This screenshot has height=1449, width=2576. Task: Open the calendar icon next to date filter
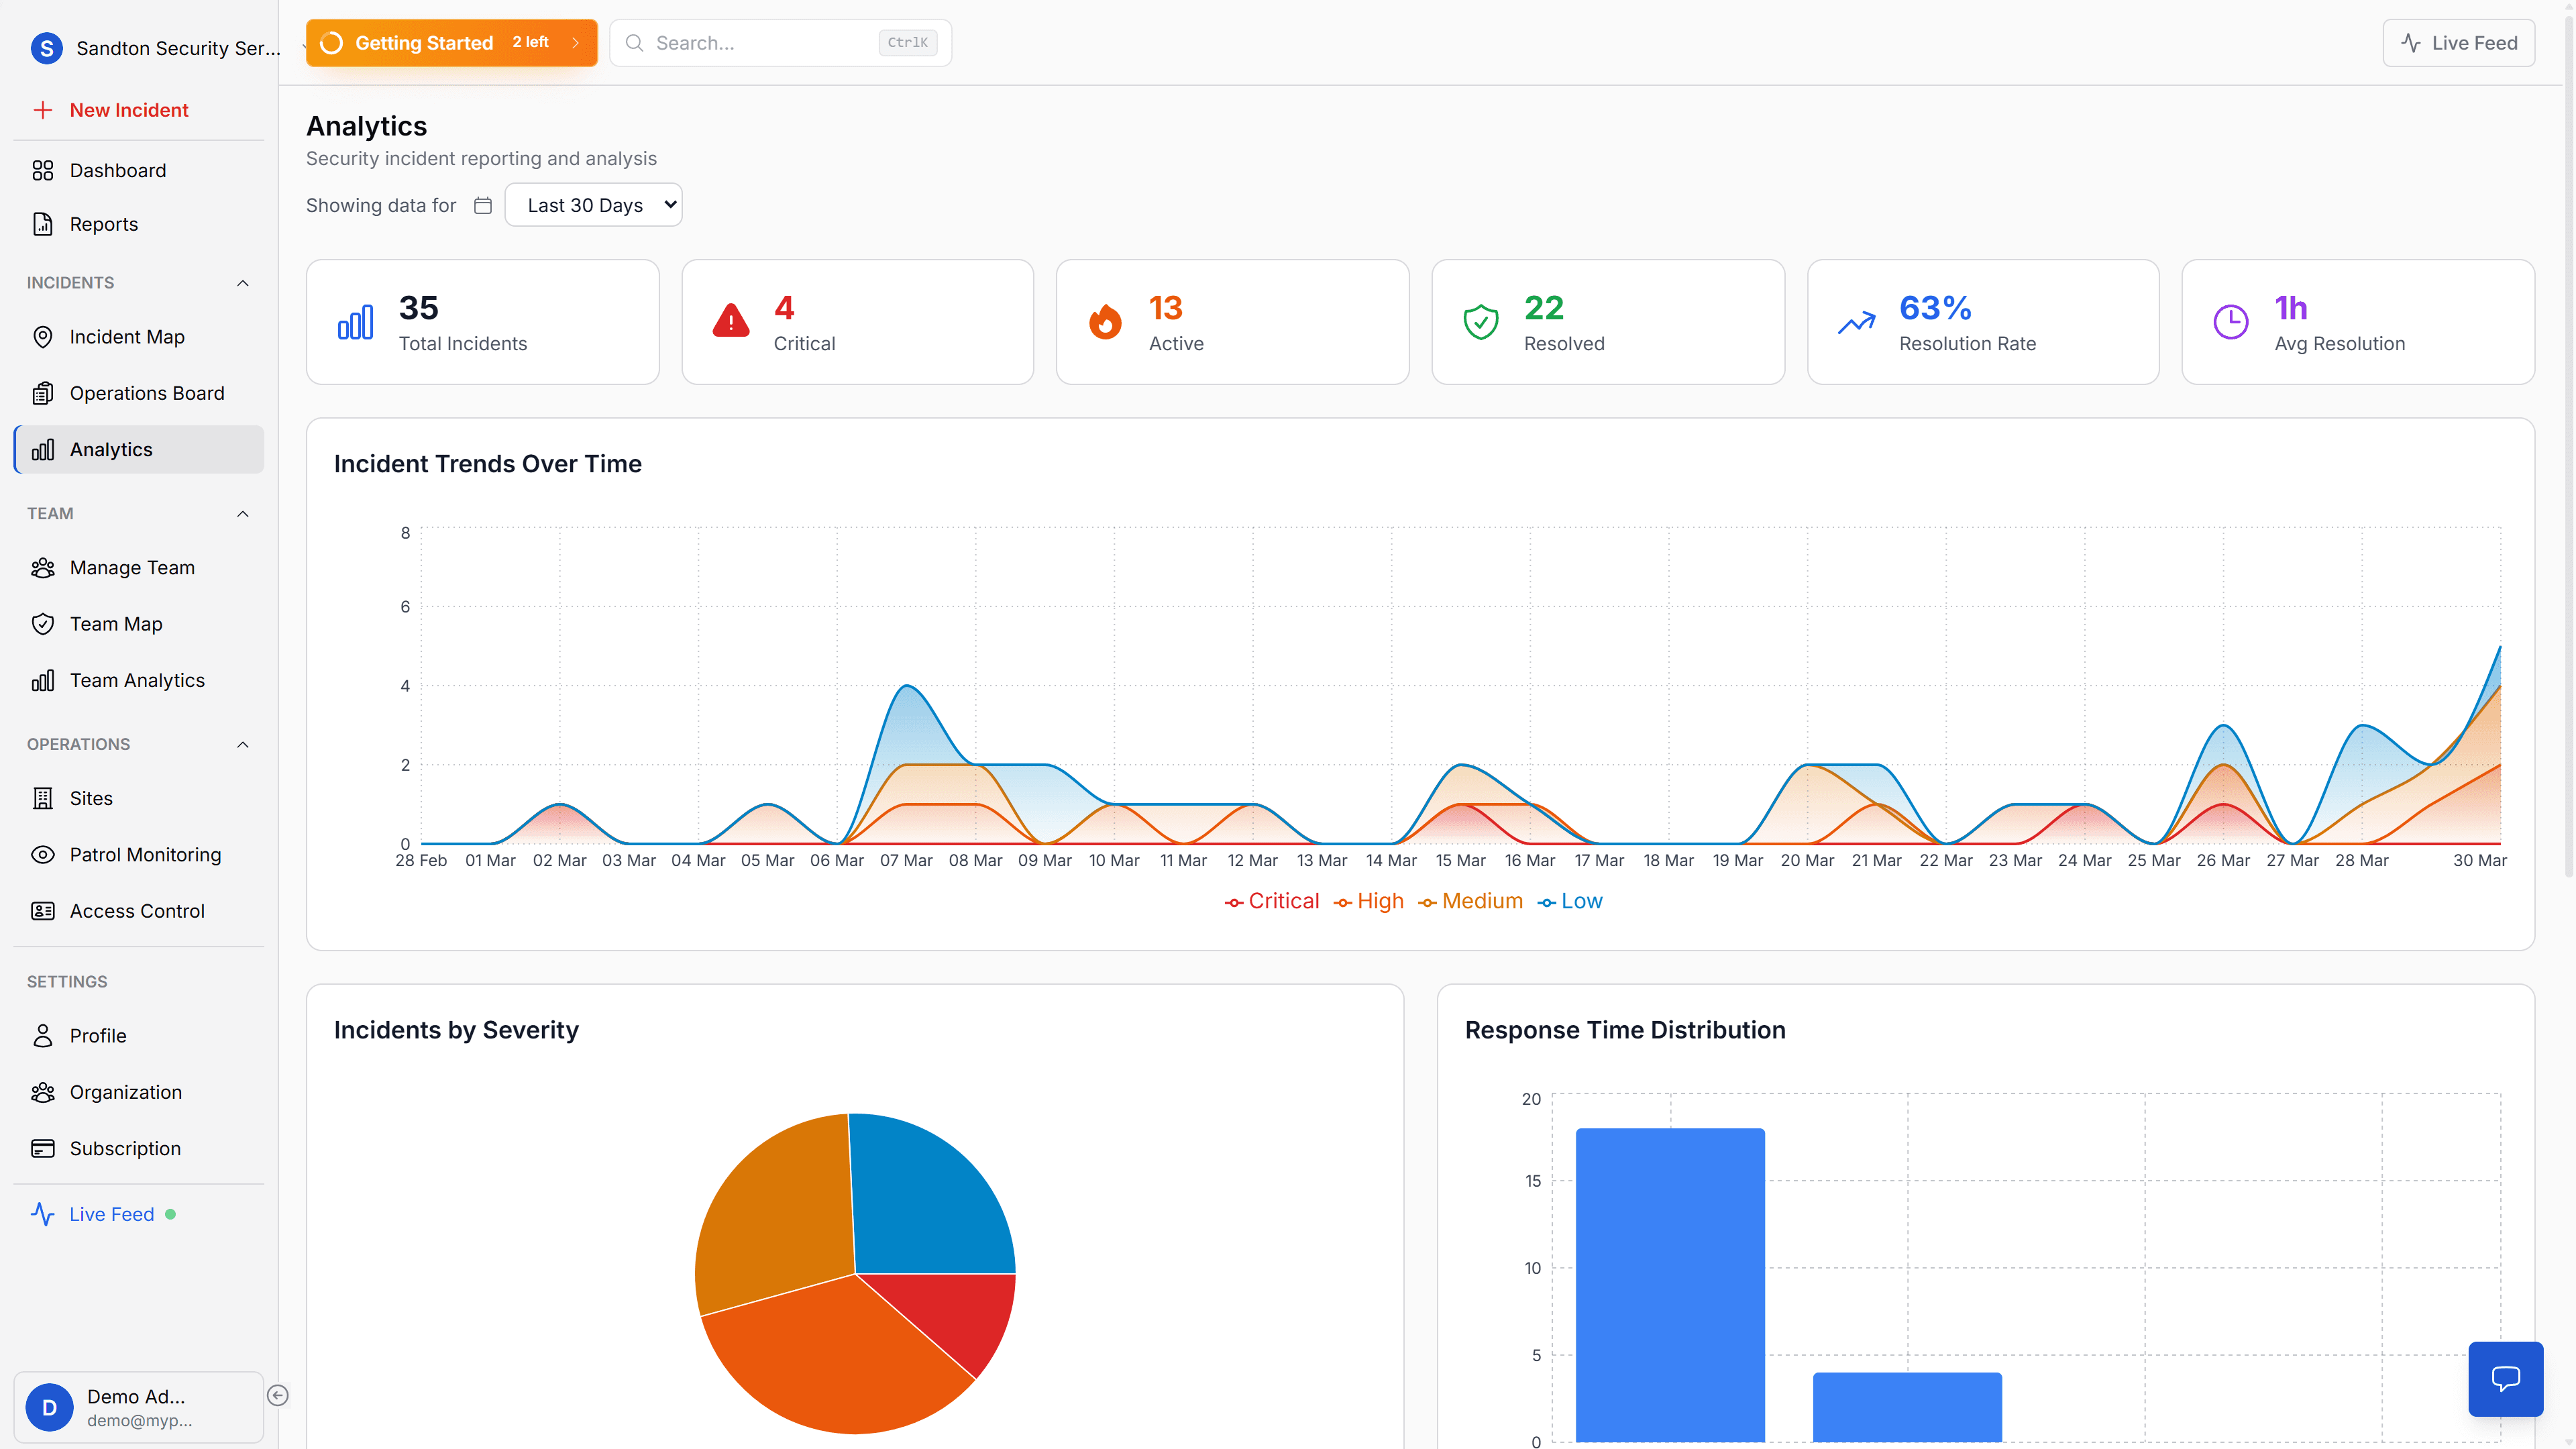click(x=483, y=205)
